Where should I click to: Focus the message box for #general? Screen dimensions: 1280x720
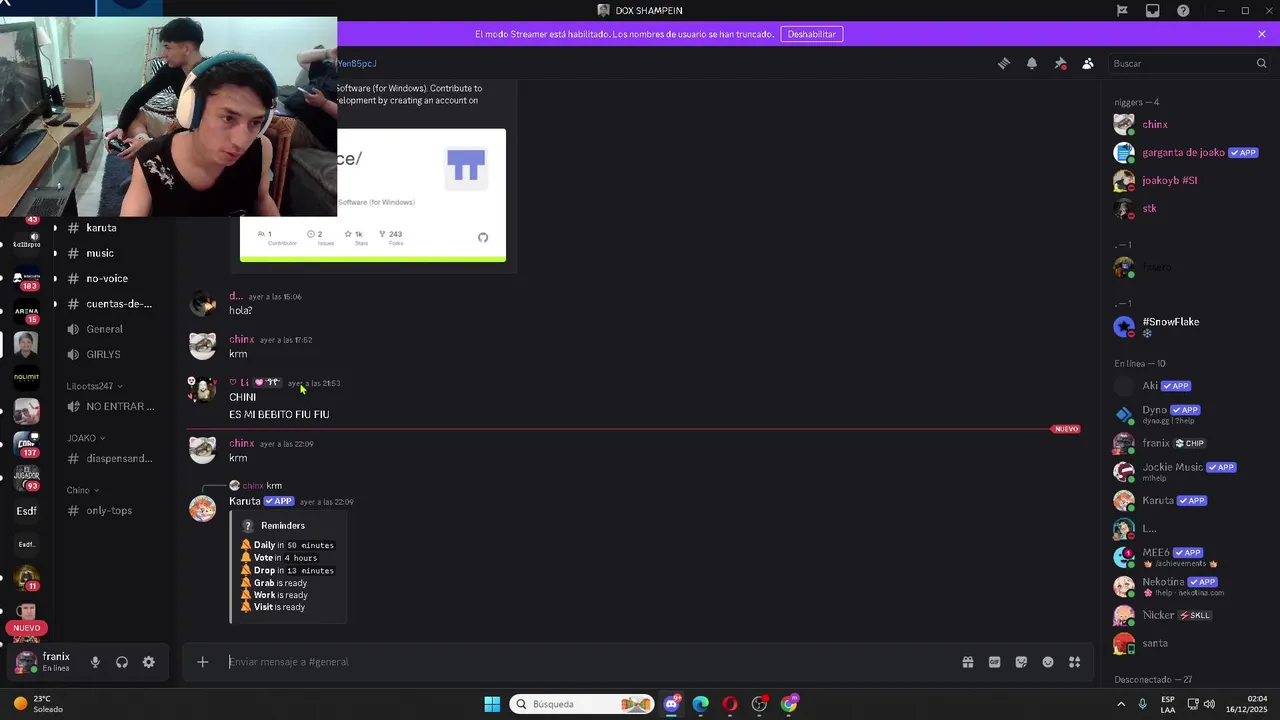590,662
